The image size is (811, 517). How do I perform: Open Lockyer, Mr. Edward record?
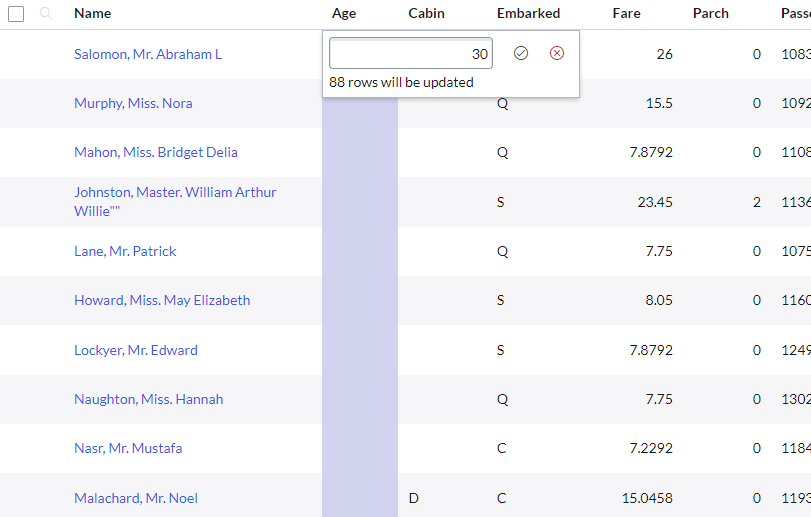click(136, 351)
